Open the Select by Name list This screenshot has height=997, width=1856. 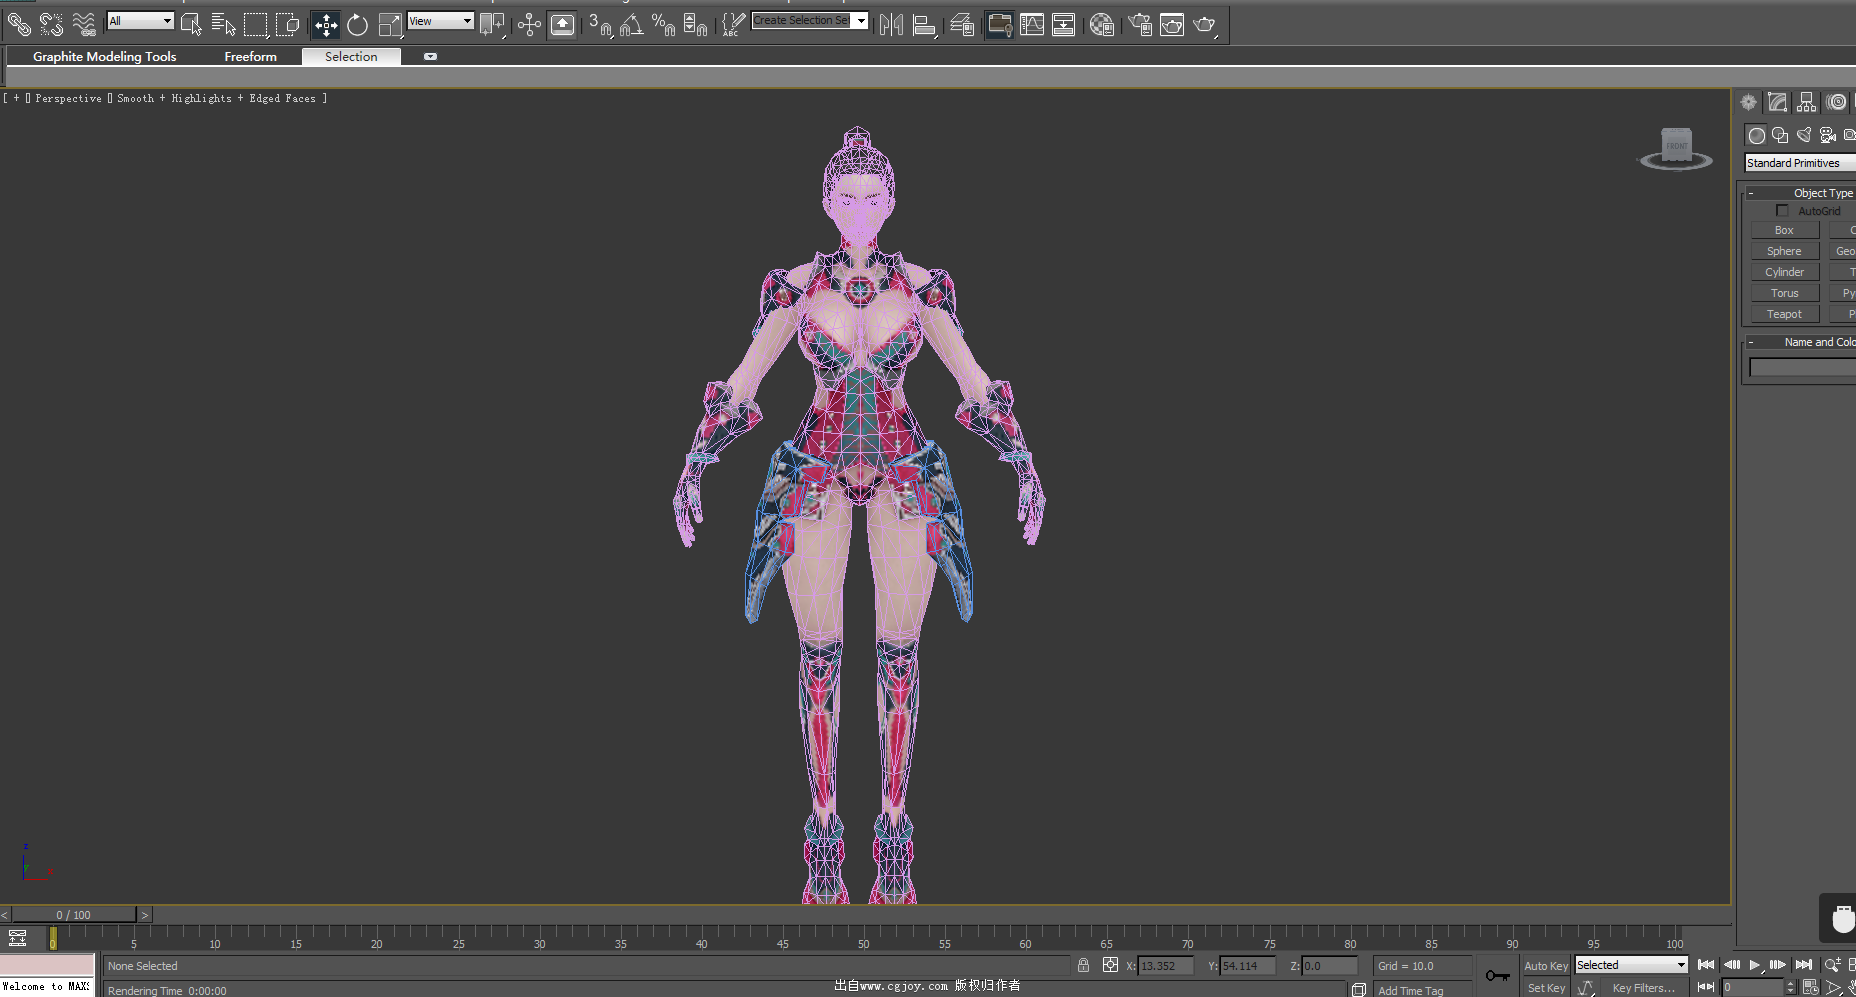point(223,25)
